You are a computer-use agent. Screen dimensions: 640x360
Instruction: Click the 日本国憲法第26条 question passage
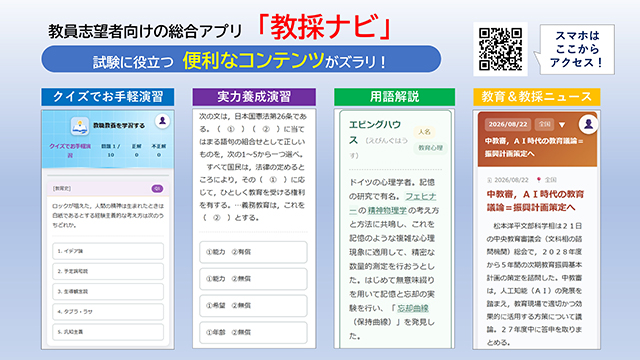point(253,167)
